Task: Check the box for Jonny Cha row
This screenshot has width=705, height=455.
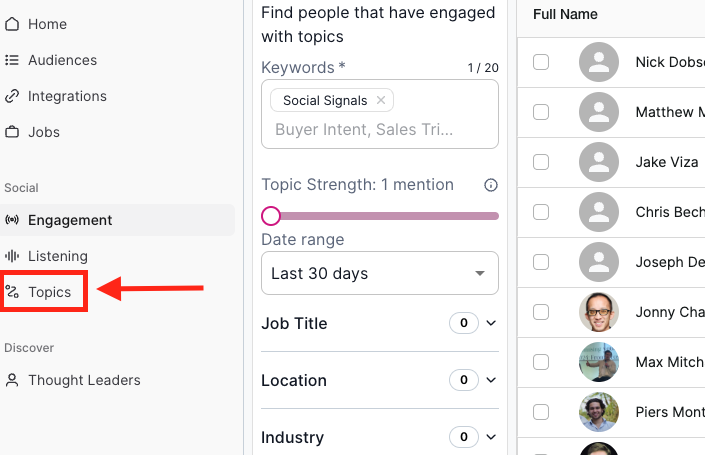Action: [541, 312]
